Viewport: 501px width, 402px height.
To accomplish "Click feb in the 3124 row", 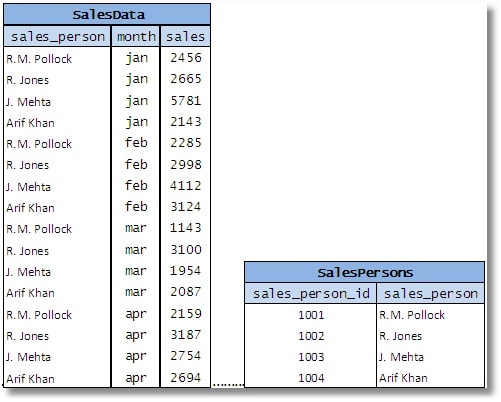I will click(136, 207).
